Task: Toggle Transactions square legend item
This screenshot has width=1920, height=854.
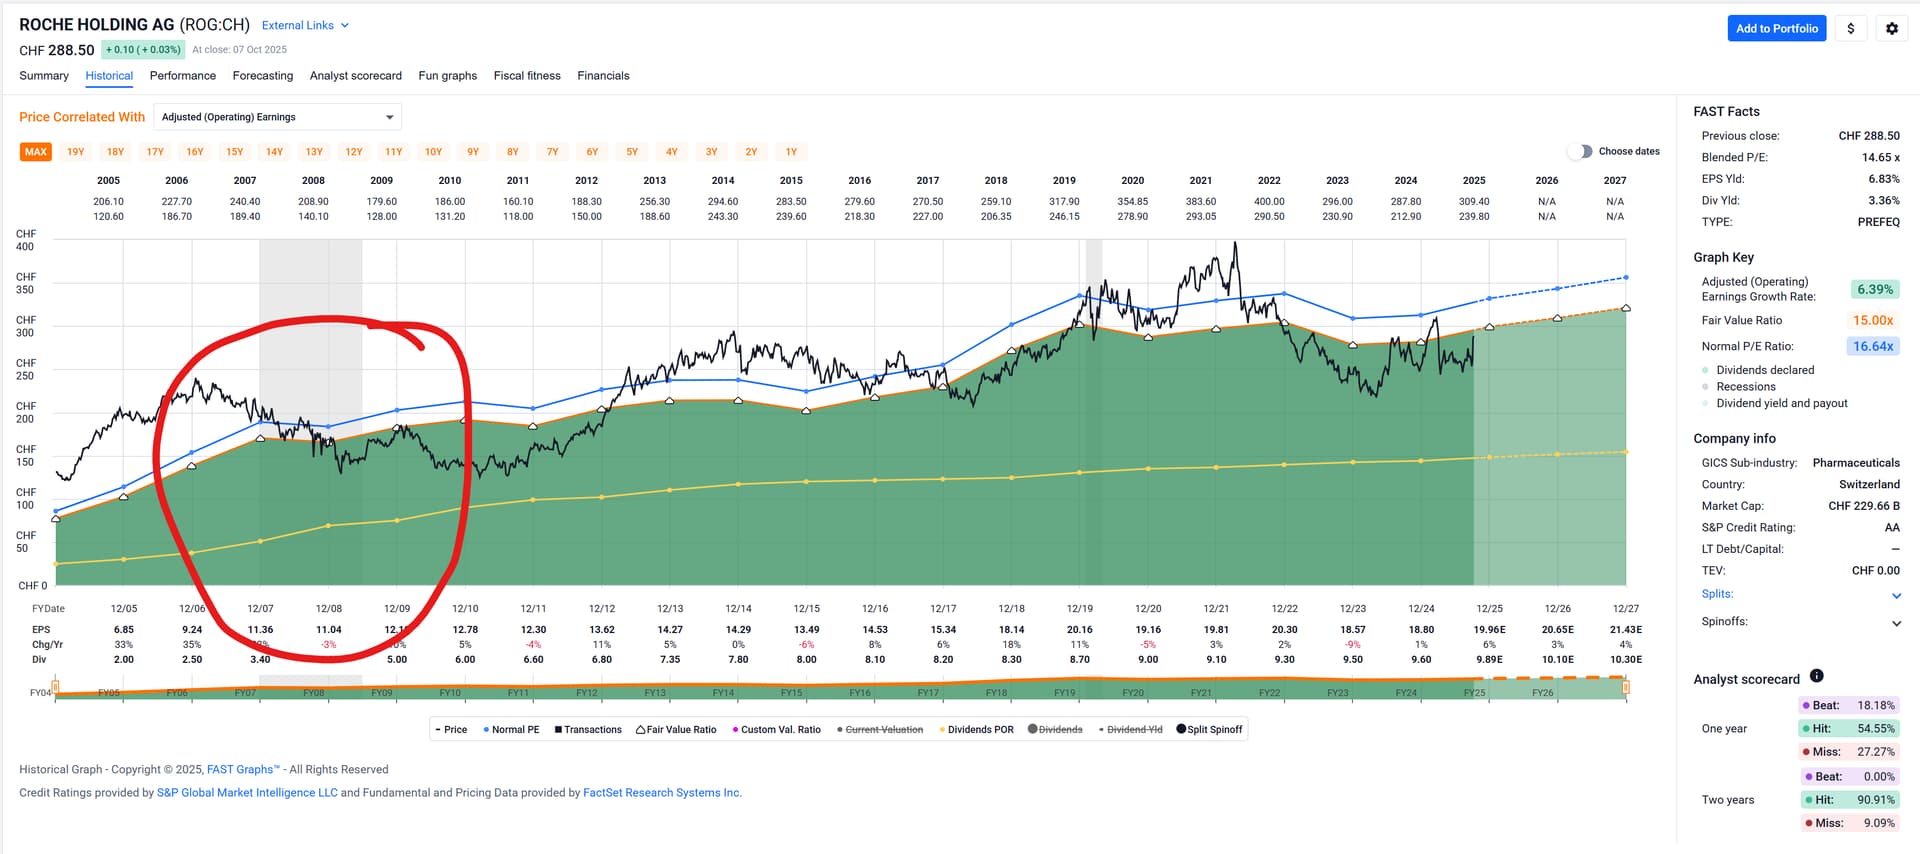Action: coord(587,730)
